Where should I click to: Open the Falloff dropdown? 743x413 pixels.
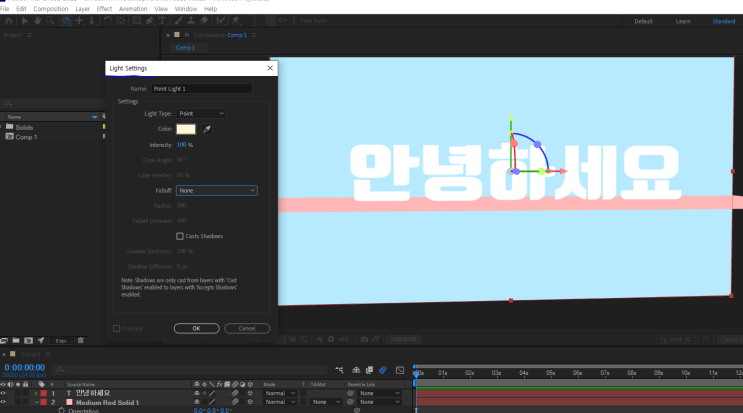pyautogui.click(x=217, y=190)
